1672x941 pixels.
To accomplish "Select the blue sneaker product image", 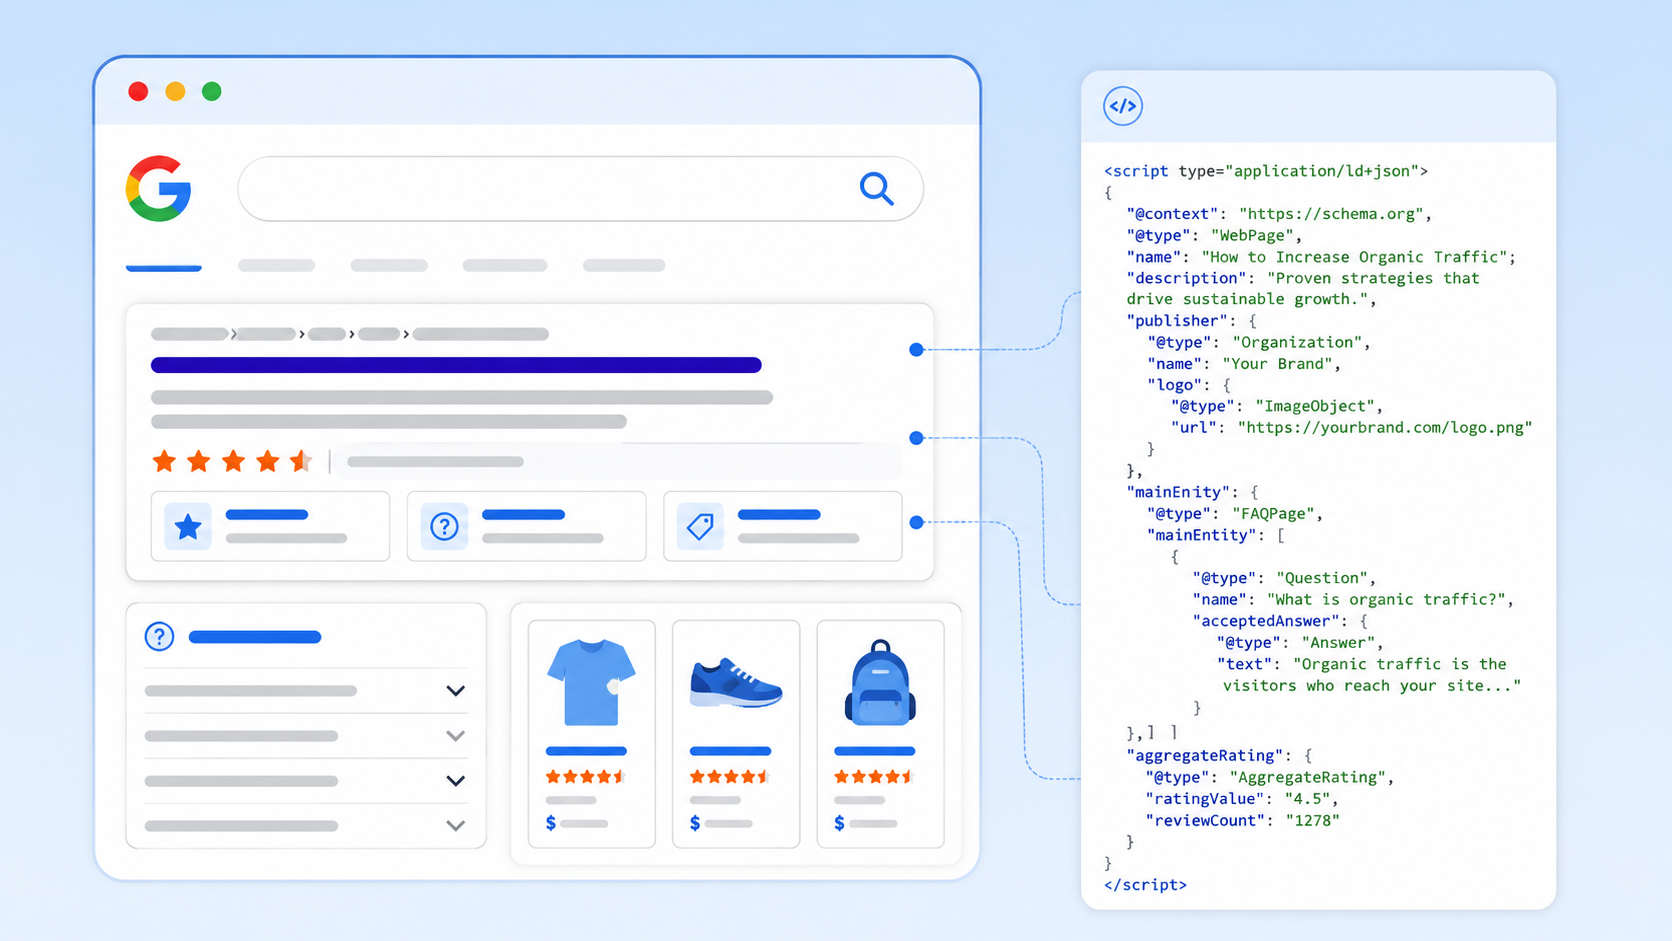I will 736,683.
